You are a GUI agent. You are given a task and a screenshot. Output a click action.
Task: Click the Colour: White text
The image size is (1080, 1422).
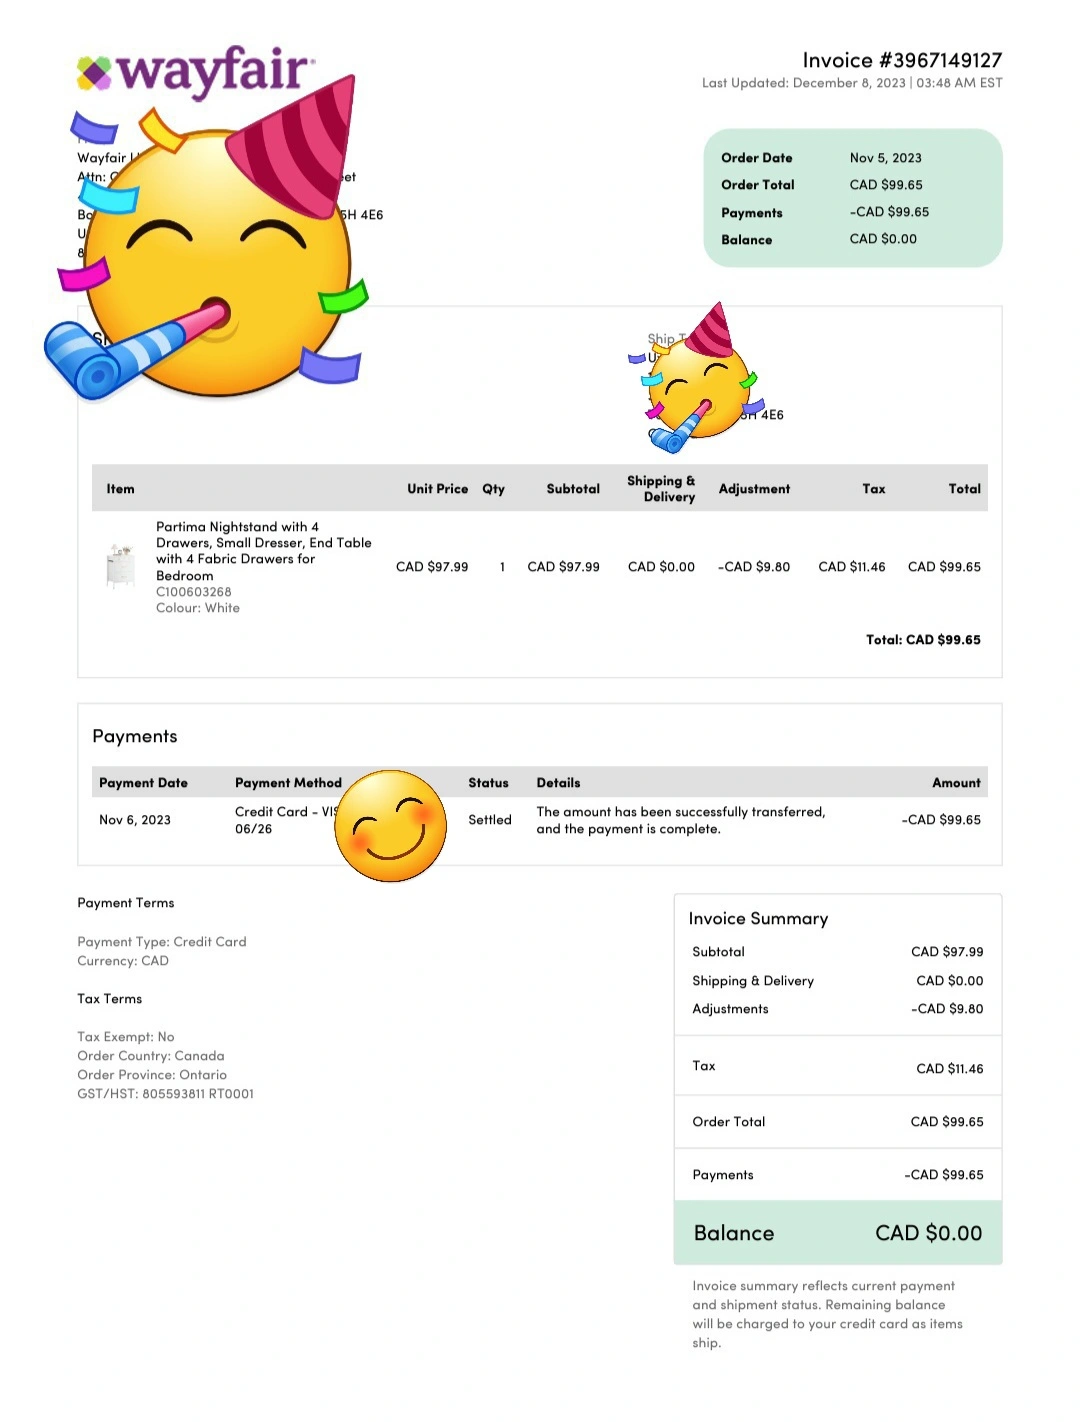point(198,608)
